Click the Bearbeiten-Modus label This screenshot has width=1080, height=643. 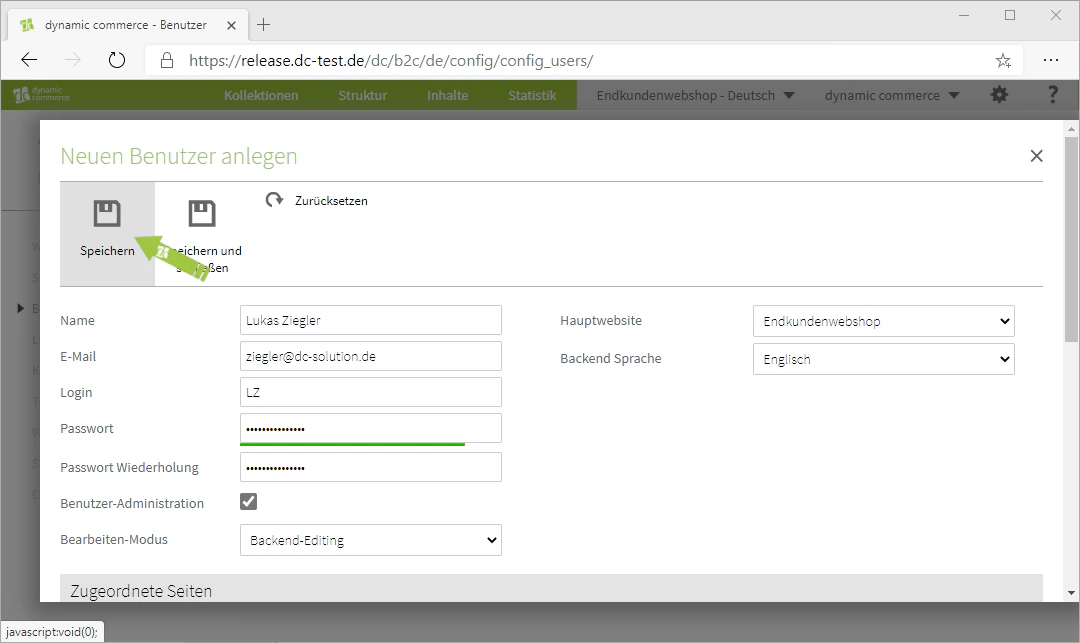tap(114, 540)
